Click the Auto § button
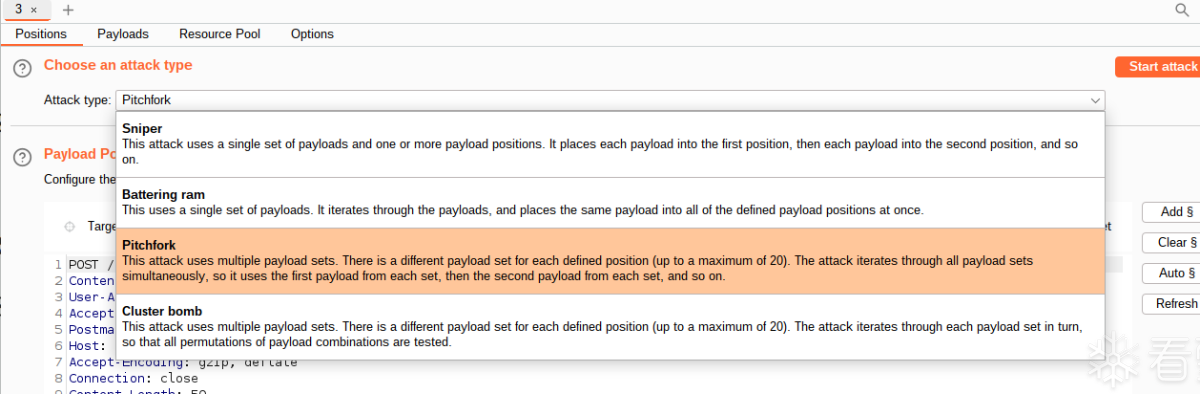 (1171, 273)
